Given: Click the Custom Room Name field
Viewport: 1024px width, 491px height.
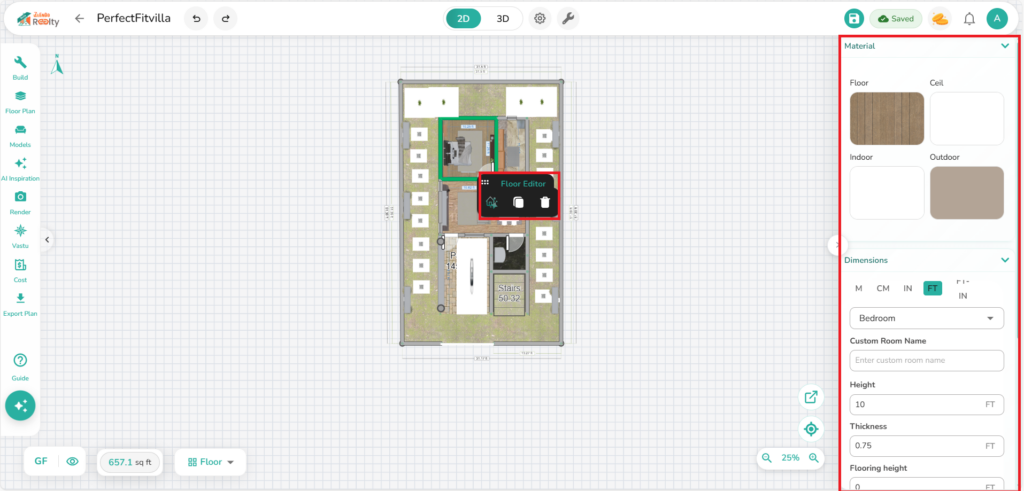Looking at the screenshot, I should (x=926, y=360).
